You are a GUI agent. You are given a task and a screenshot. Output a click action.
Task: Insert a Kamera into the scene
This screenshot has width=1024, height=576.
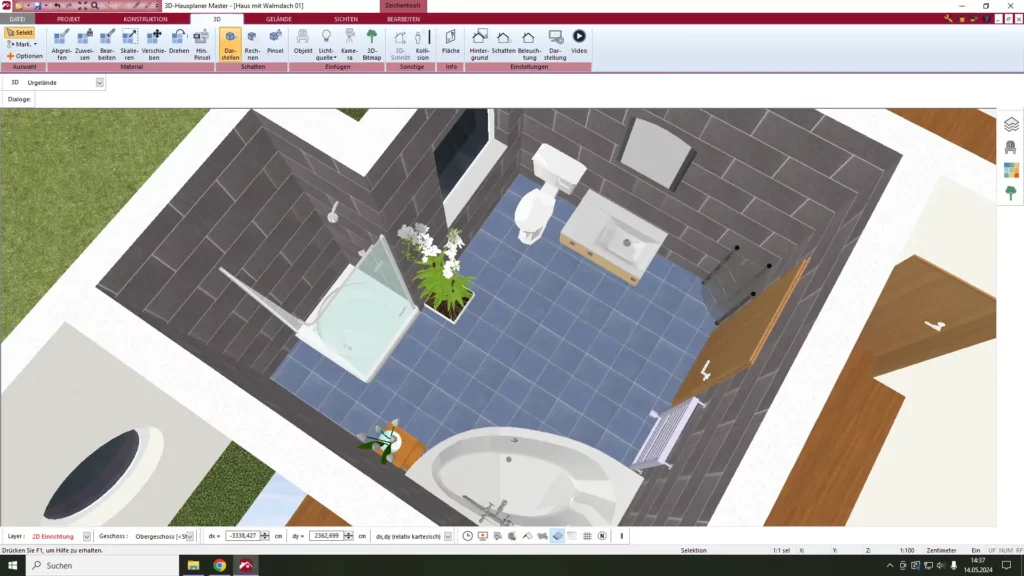click(348, 45)
